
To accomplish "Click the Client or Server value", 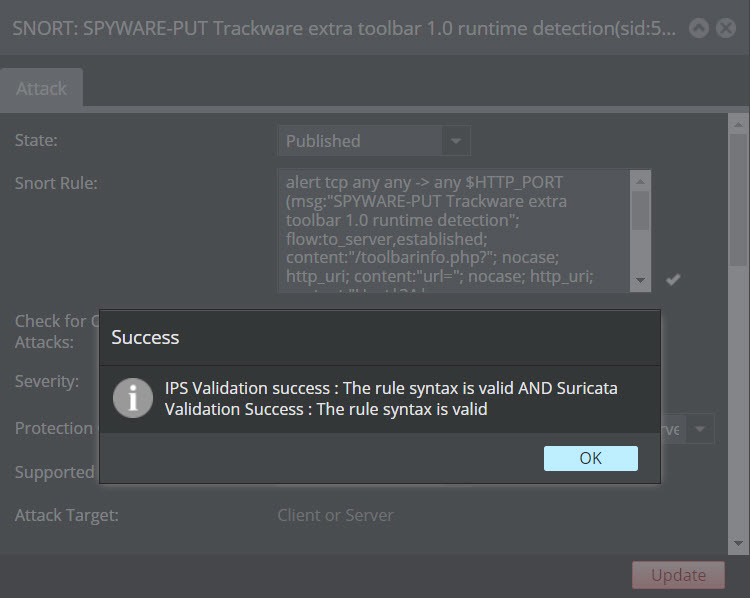I will coord(335,515).
